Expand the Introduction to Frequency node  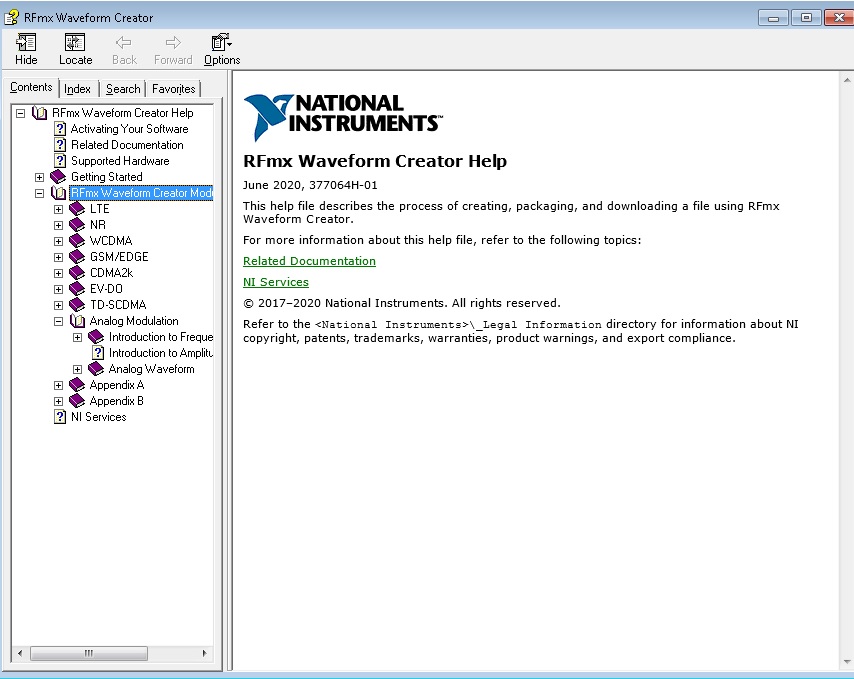click(77, 337)
